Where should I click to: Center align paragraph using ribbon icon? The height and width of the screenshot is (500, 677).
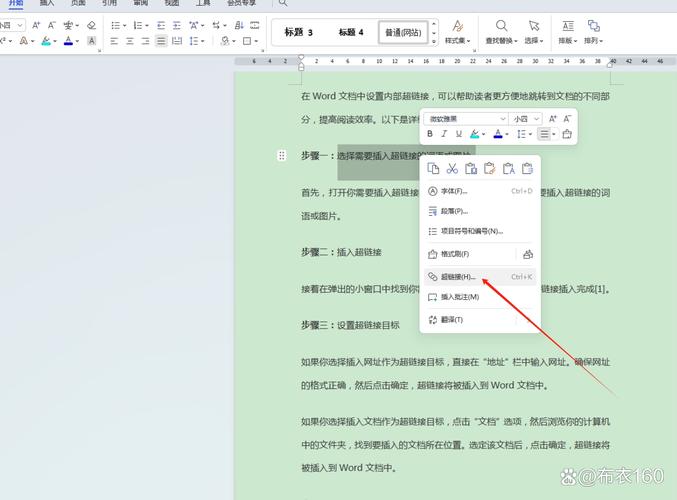(x=130, y=41)
